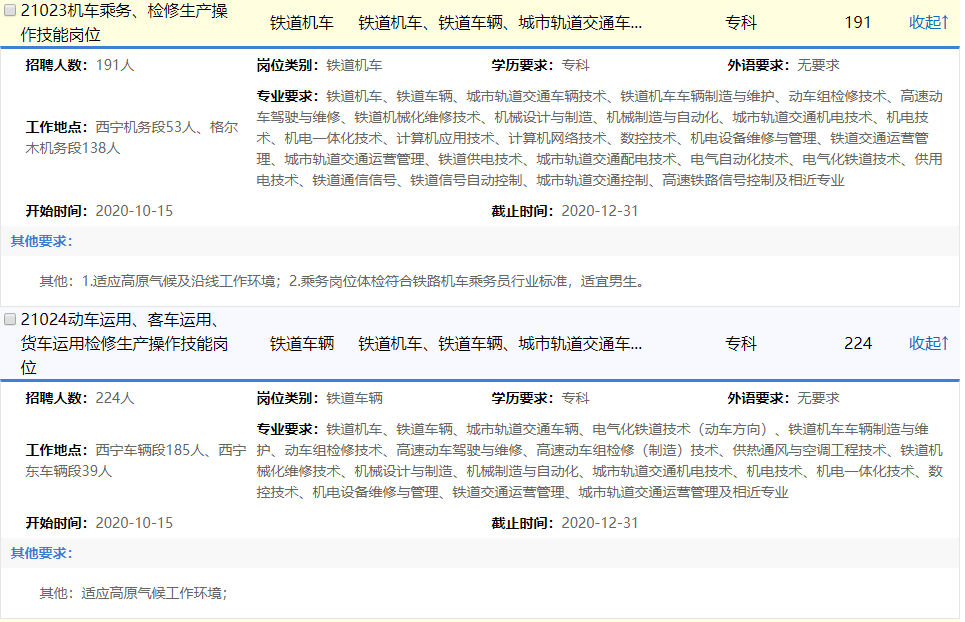
Task: Click the 224 headcount in the header row
Action: [x=857, y=343]
